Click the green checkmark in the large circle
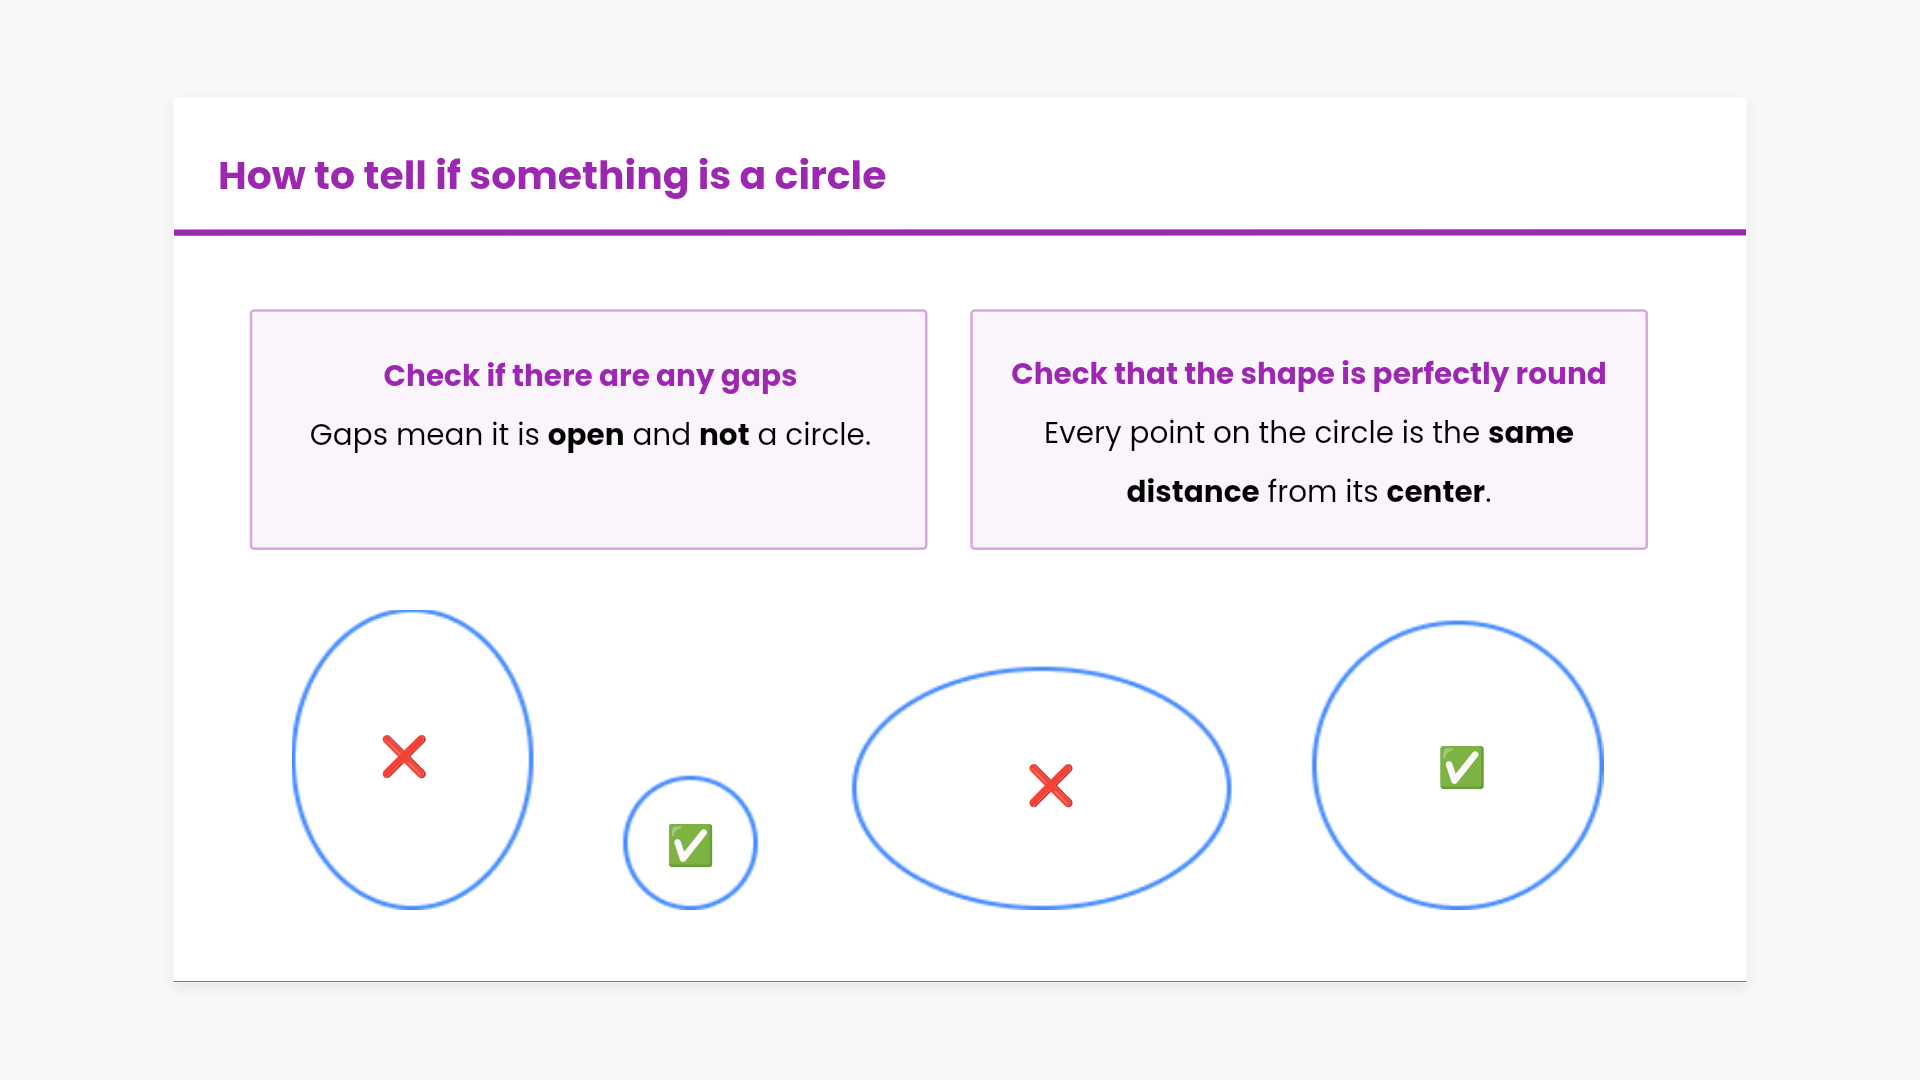This screenshot has width=1920, height=1080. point(1461,768)
